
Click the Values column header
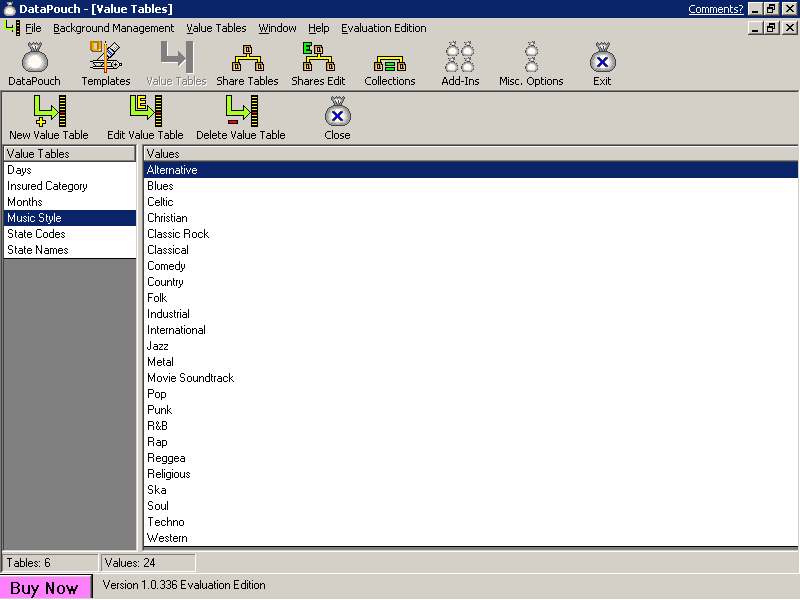click(470, 154)
